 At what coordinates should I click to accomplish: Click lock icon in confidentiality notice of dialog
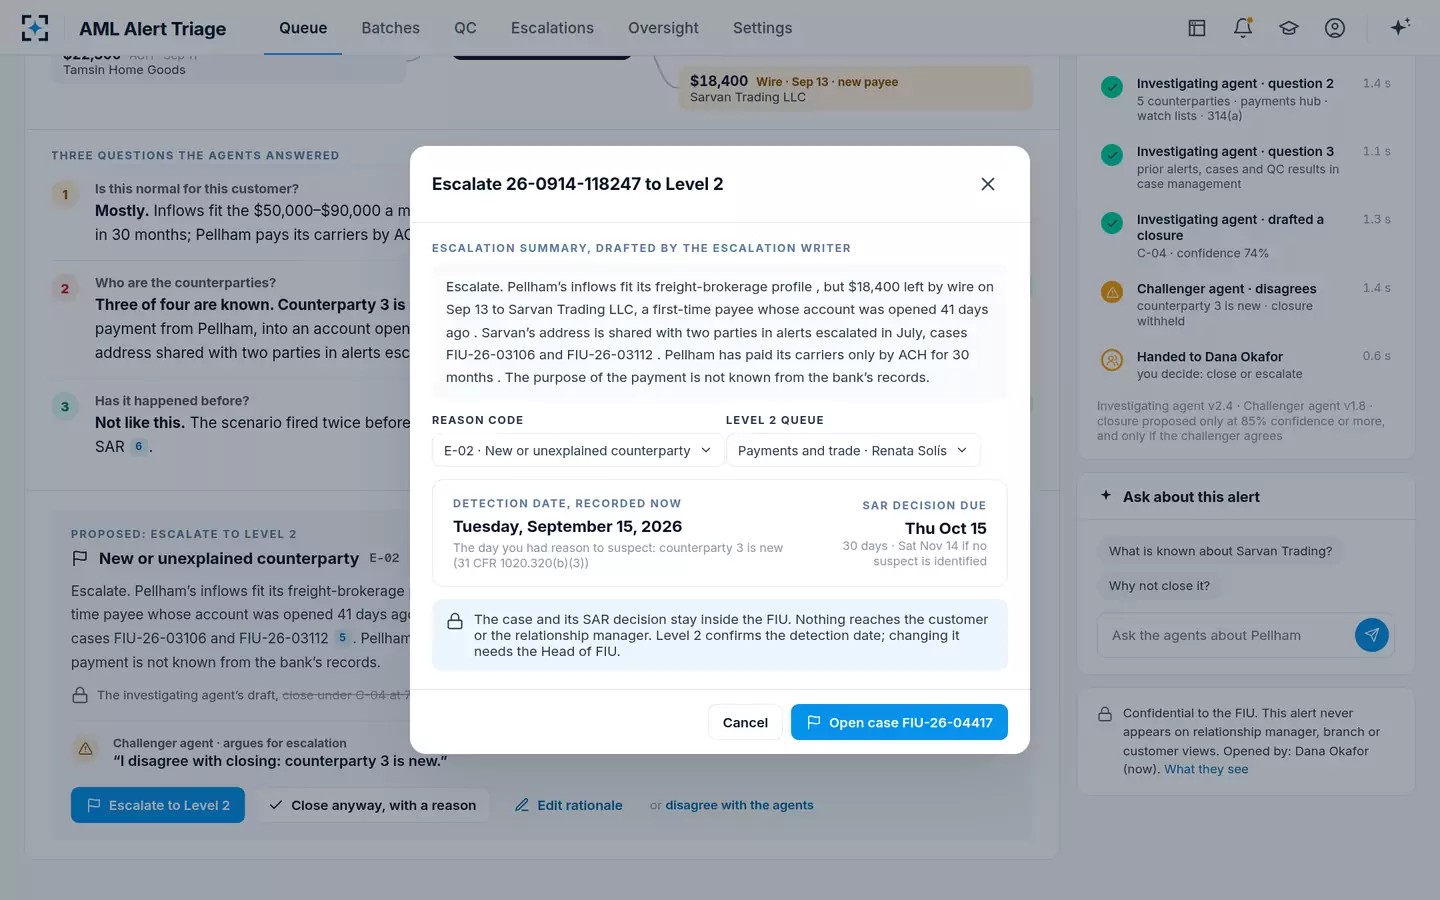click(455, 621)
